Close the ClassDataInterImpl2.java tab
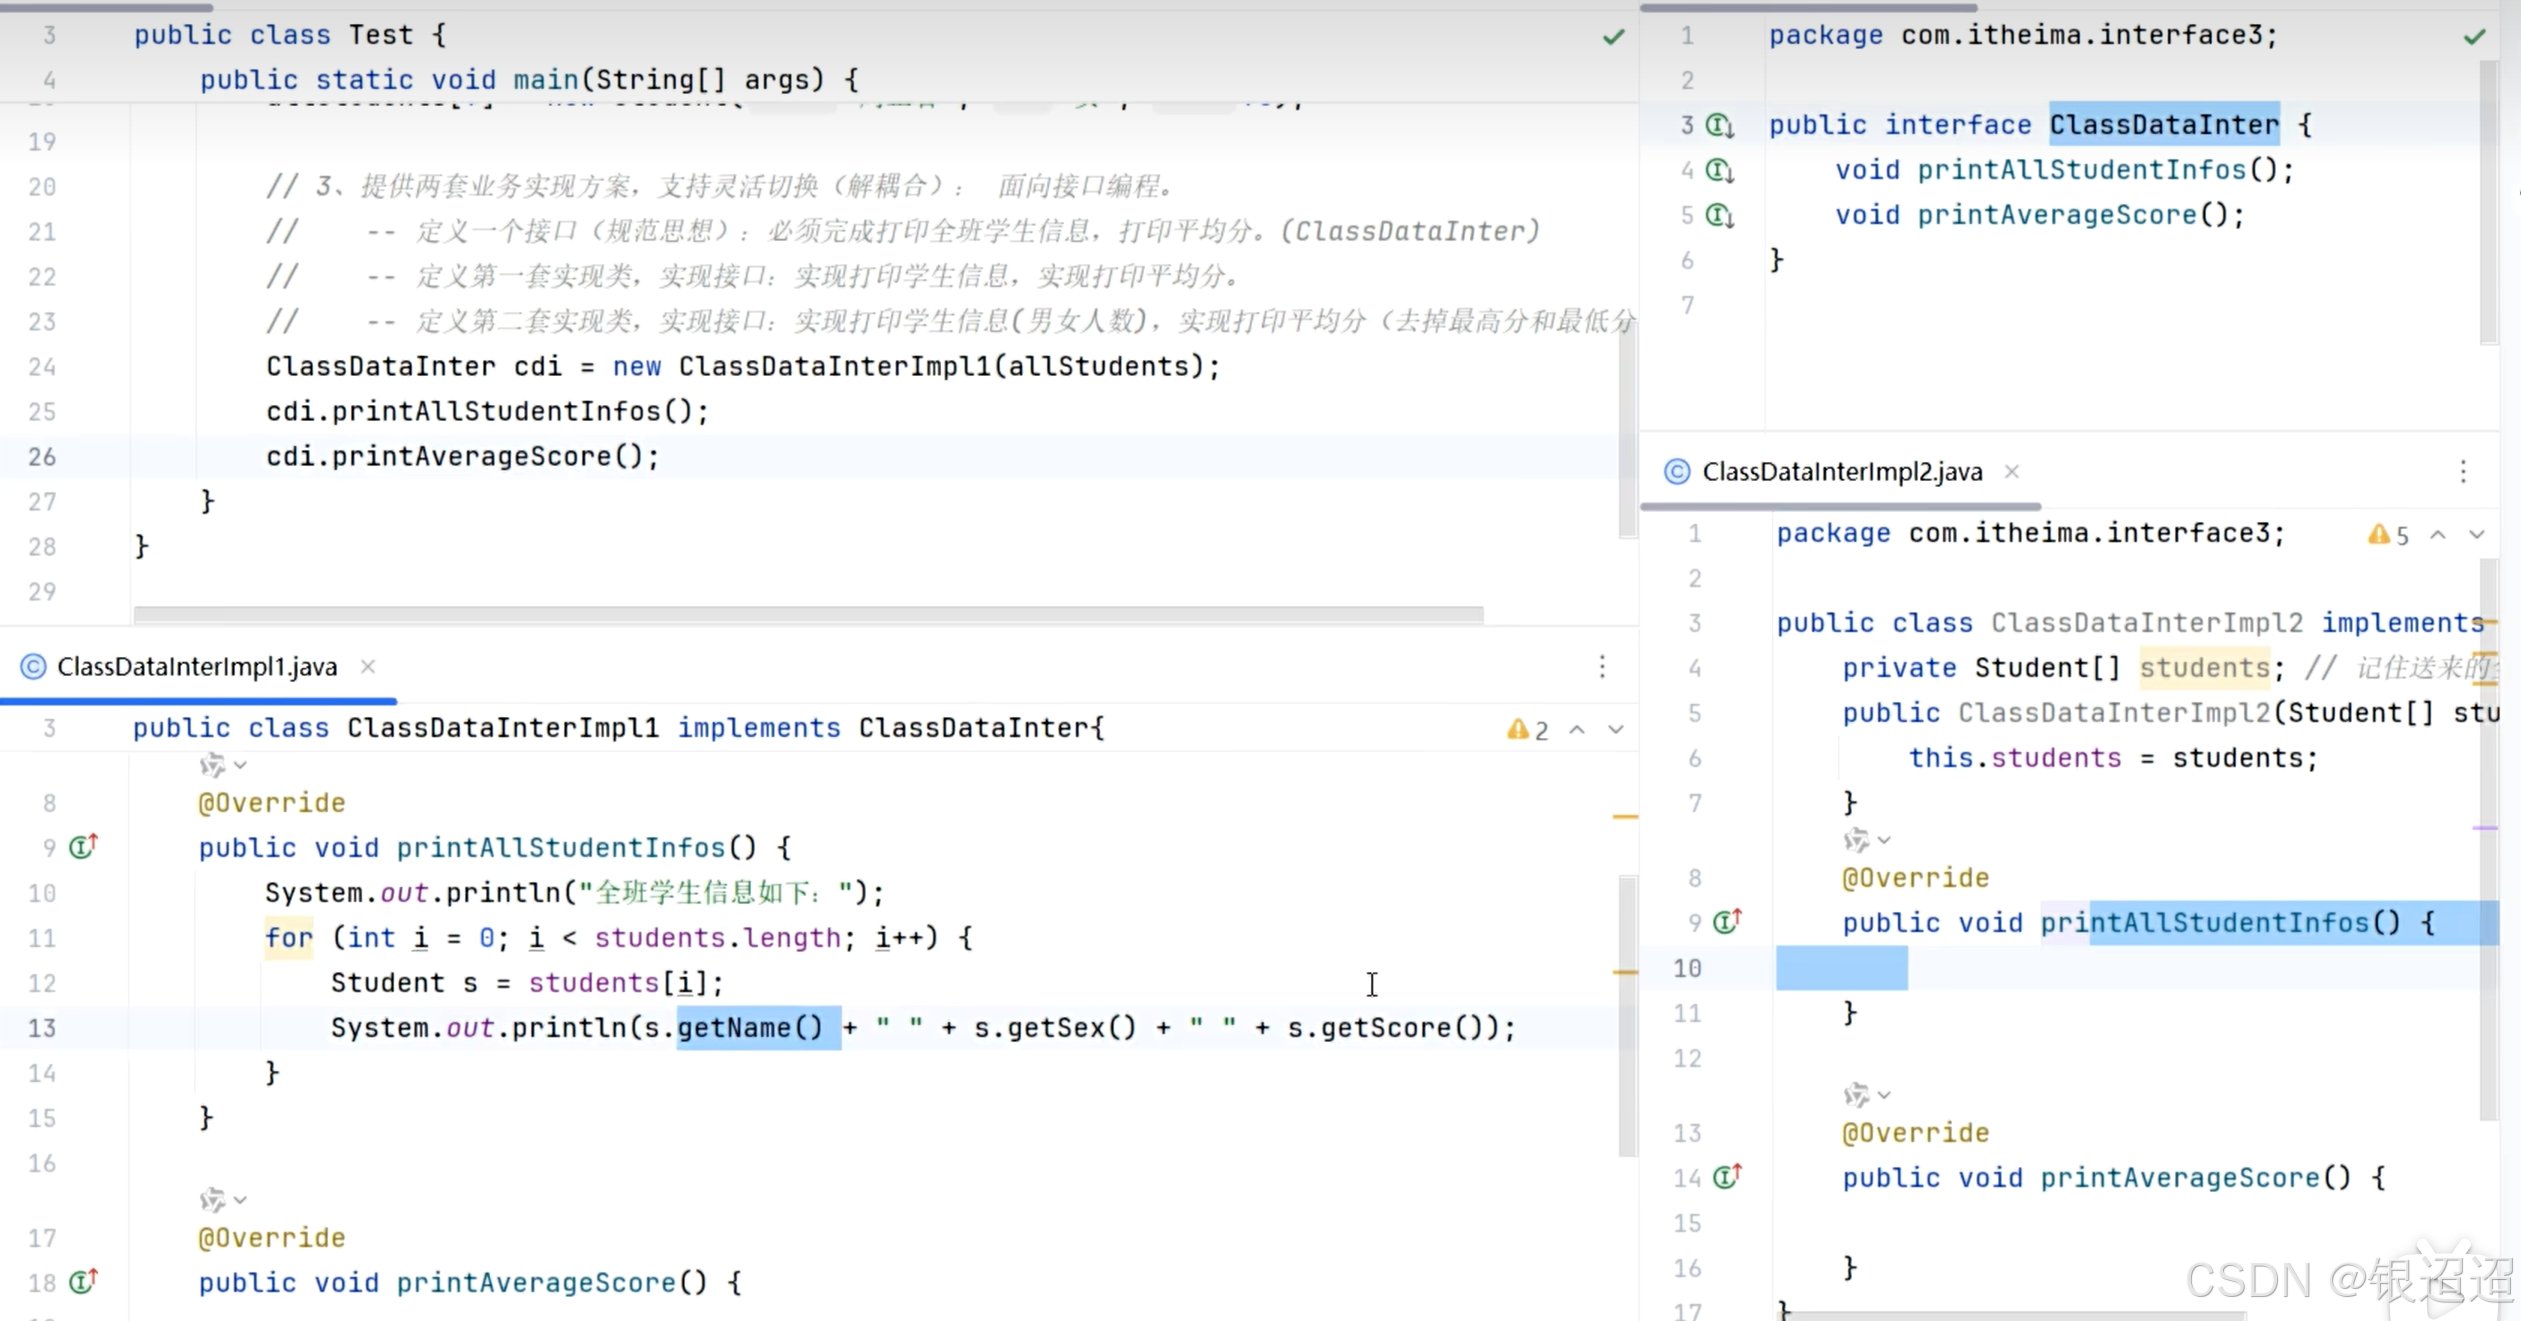This screenshot has width=2521, height=1321. (x=2012, y=472)
